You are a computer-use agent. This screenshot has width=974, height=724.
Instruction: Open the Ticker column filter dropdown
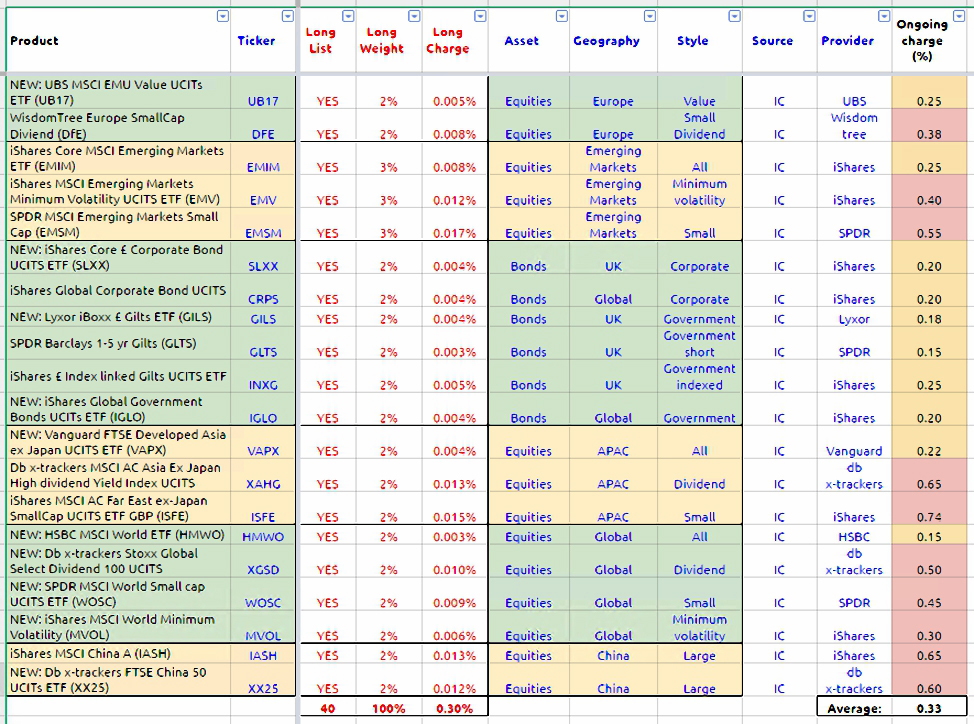pos(288,17)
